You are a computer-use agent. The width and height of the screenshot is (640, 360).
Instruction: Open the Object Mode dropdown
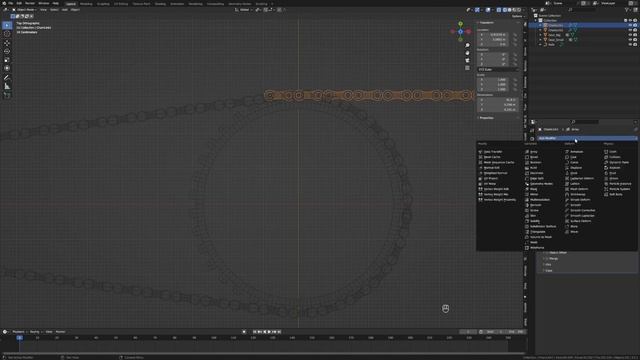(24, 10)
